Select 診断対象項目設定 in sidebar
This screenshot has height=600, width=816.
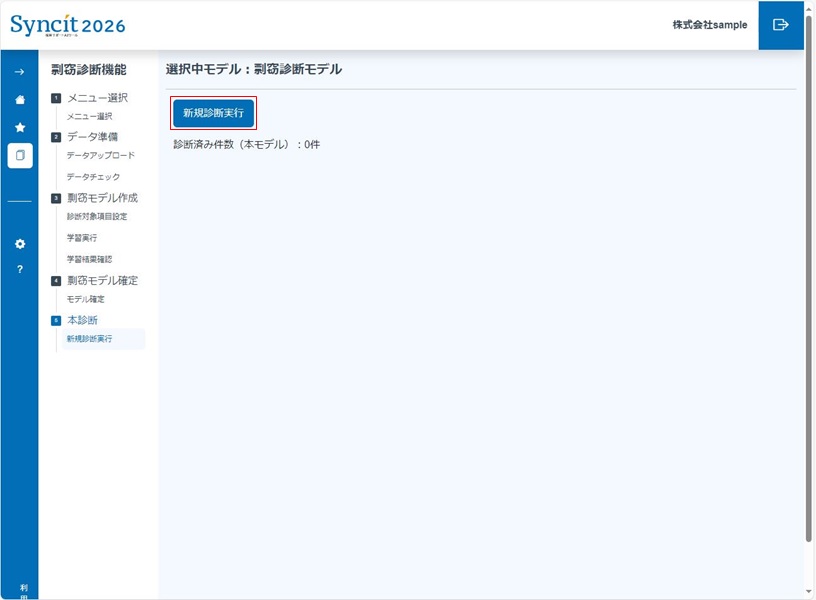tap(97, 217)
